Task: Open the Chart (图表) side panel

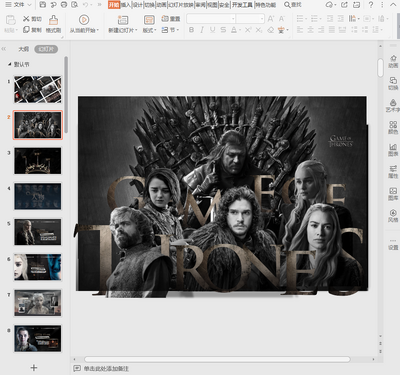Action: [393, 149]
